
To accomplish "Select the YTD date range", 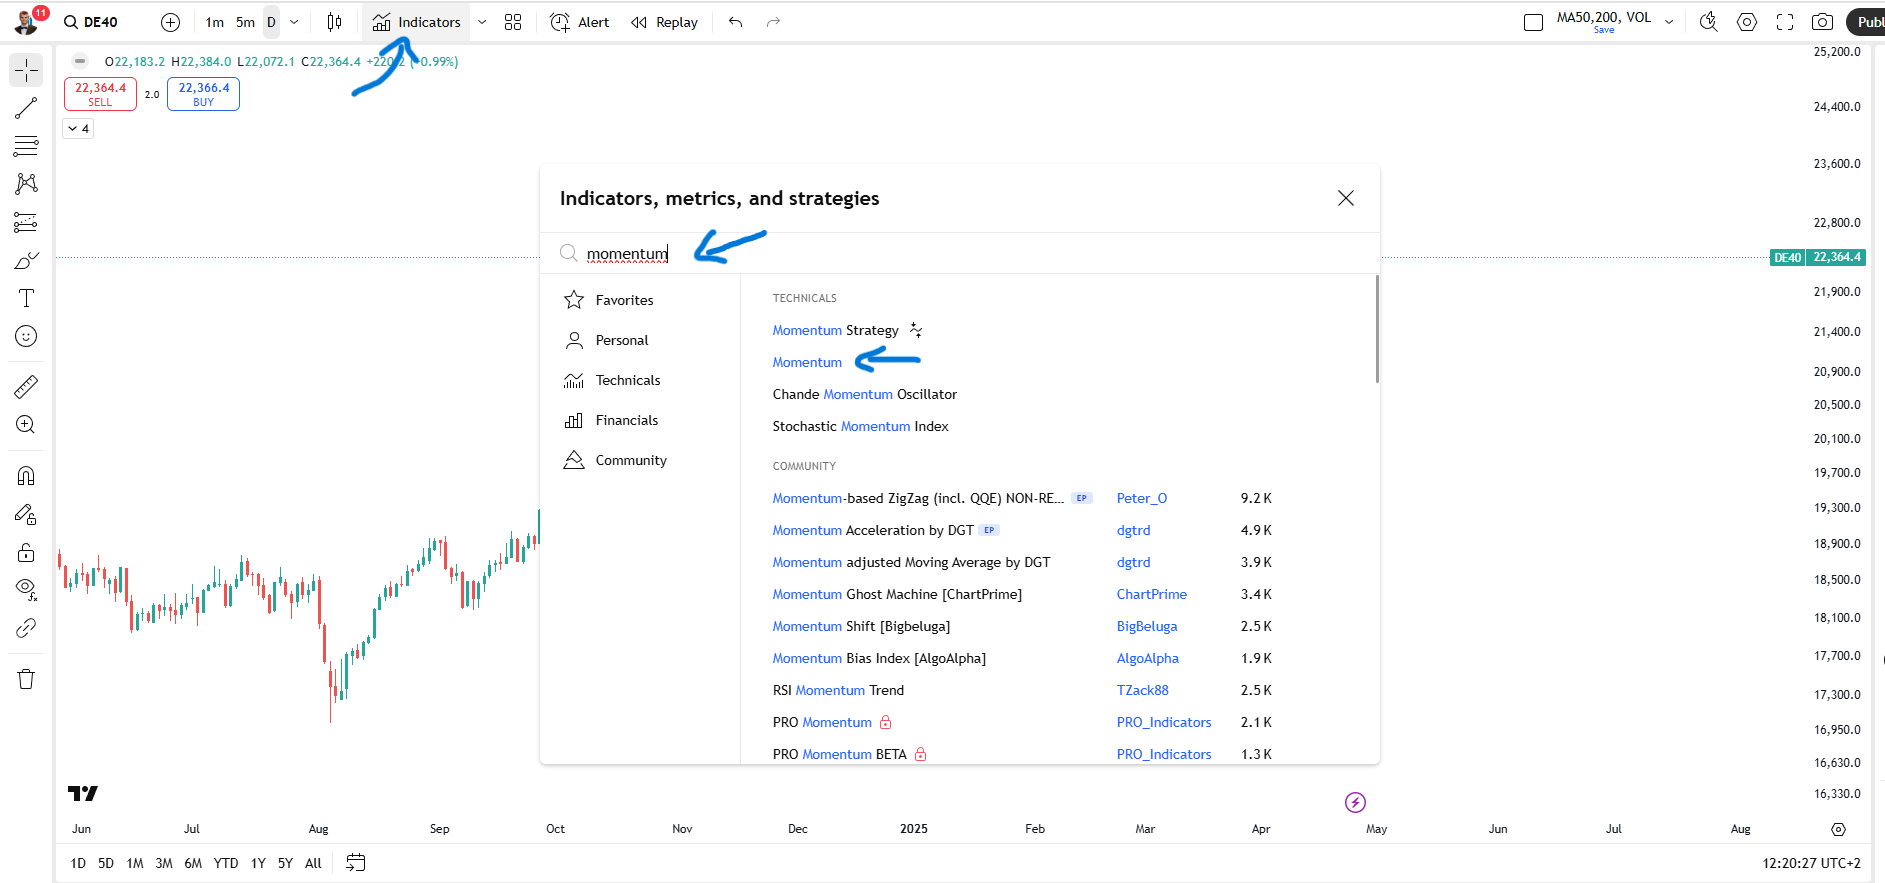I will pyautogui.click(x=226, y=863).
